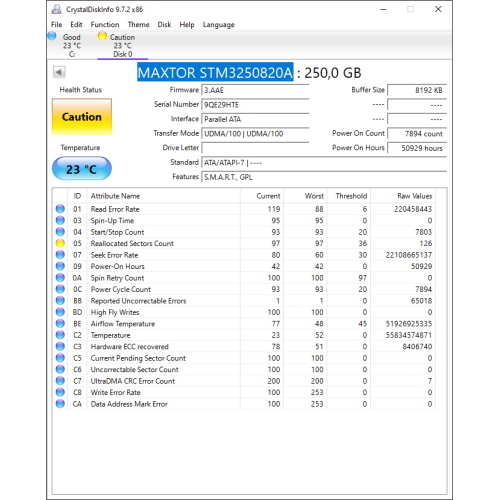Click blue status icon for Read Error Rate
The height and width of the screenshot is (500, 500).
60,209
